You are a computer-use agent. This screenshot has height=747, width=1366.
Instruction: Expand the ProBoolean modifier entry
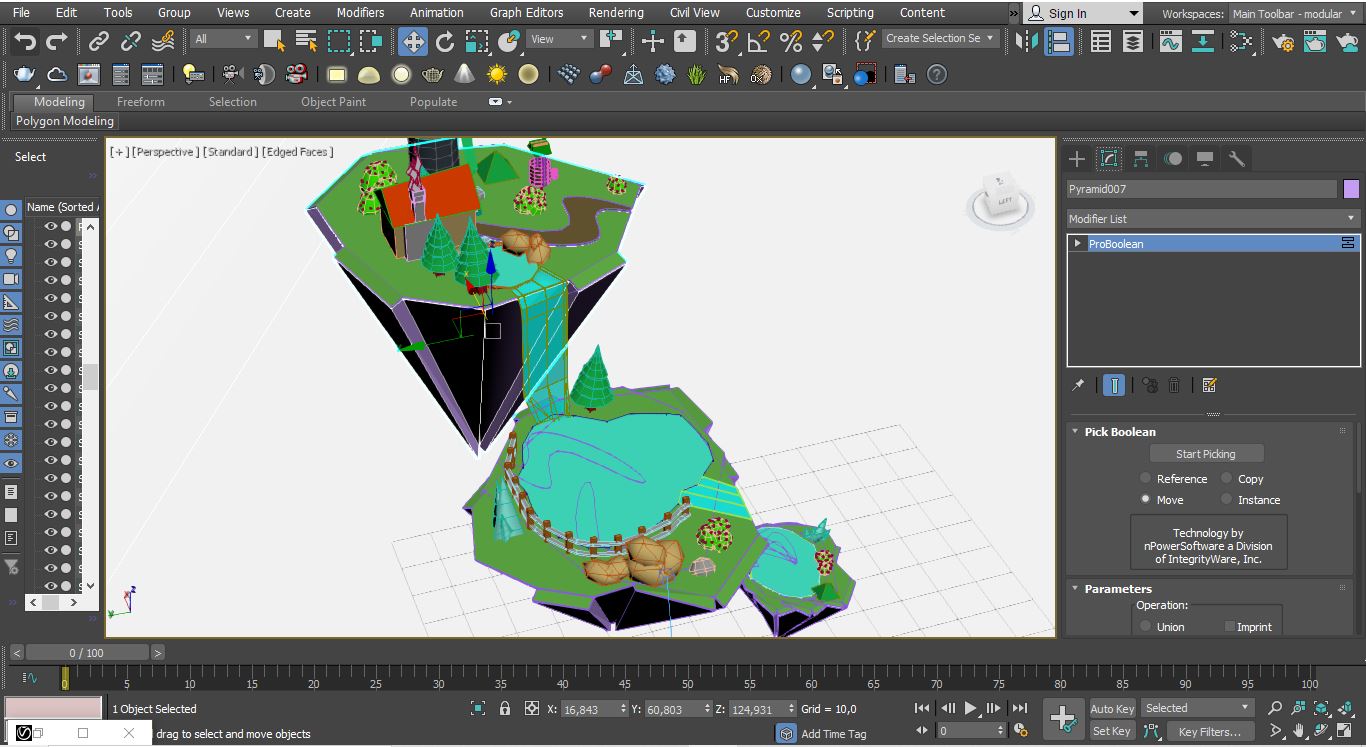1077,244
